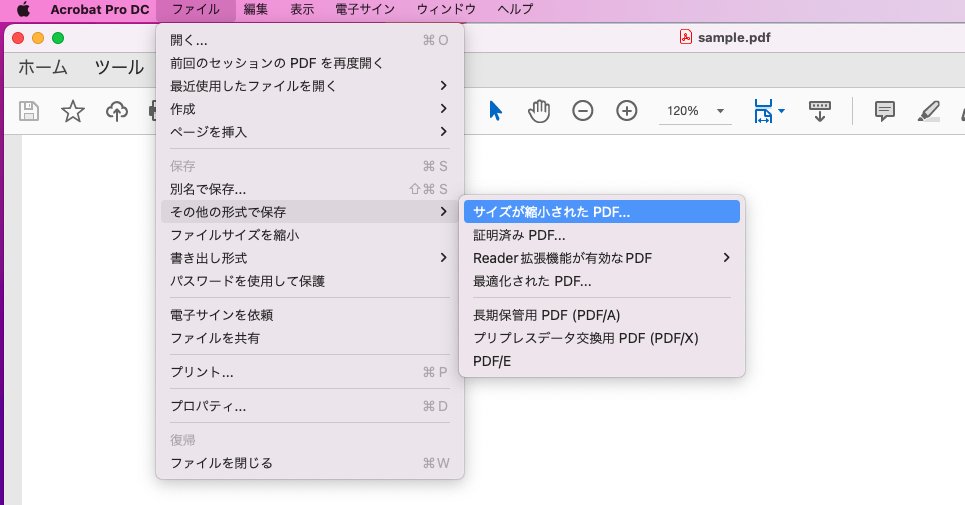The width and height of the screenshot is (965, 505).
Task: Choose ファイルサイズを縮小
Action: (x=310, y=235)
